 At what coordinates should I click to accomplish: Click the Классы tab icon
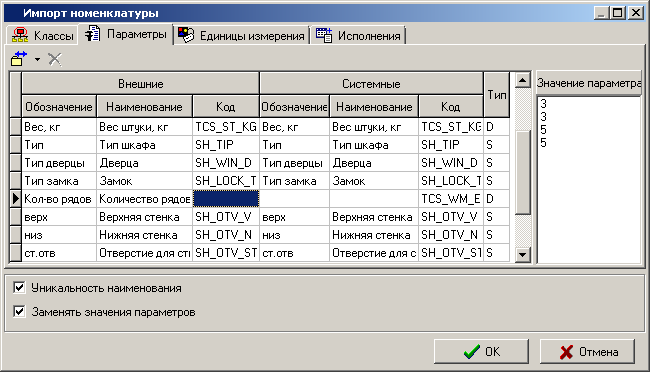pos(20,35)
